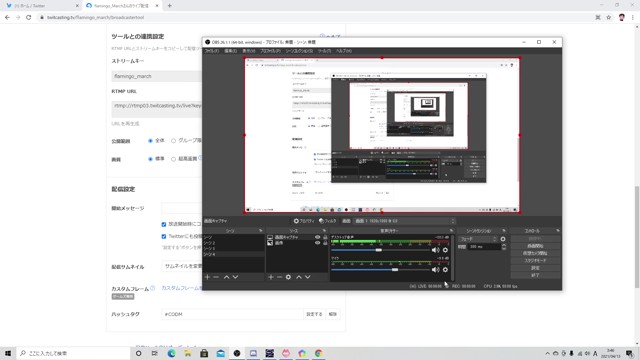Image resolution: width=640 pixels, height=360 pixels.
Task: Click the OBS preview canvas
Action: [x=382, y=135]
